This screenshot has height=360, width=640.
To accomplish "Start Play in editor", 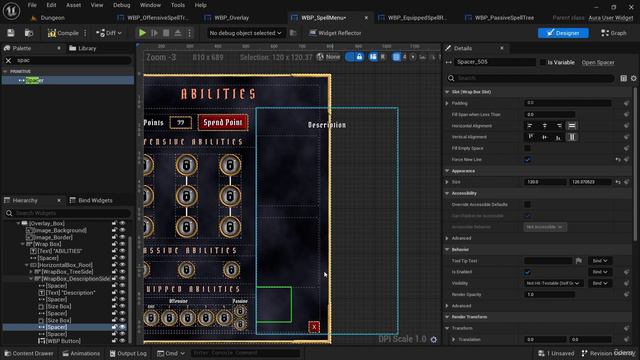I will coord(142,33).
